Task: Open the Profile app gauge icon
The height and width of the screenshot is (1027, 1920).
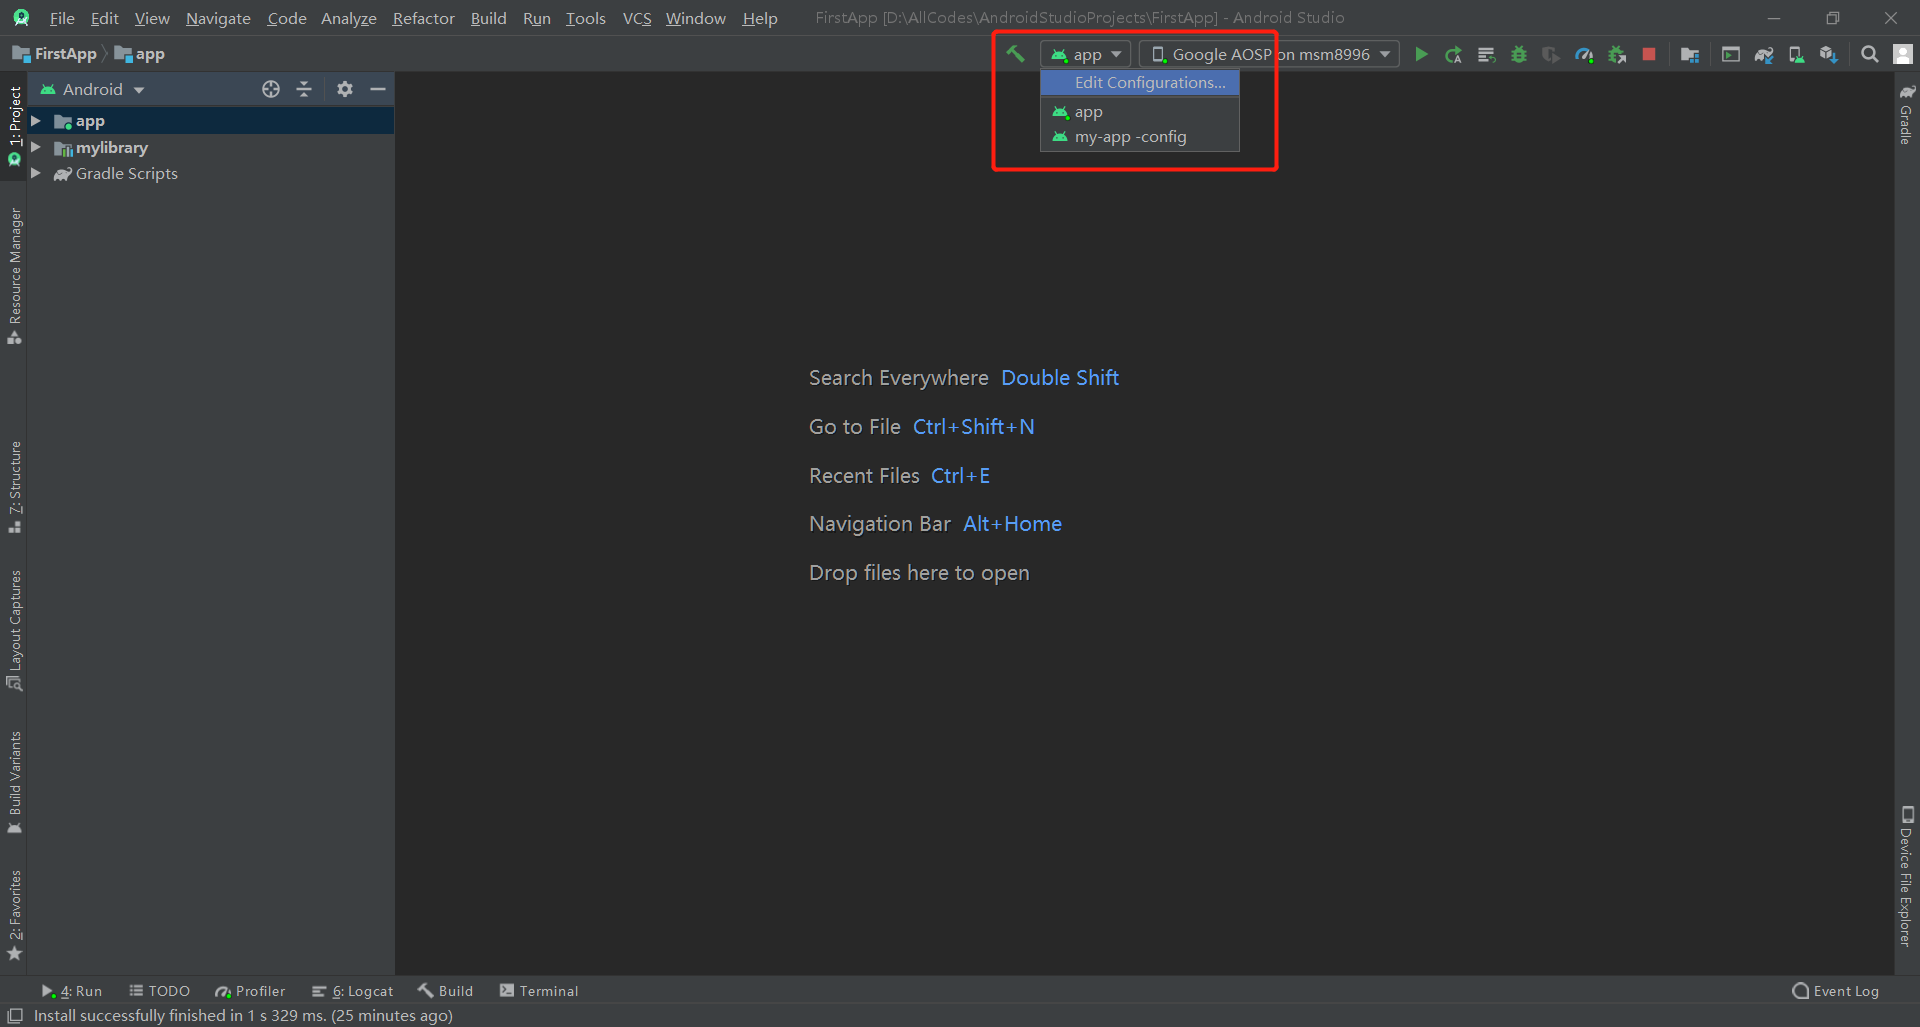Action: coord(1584,54)
